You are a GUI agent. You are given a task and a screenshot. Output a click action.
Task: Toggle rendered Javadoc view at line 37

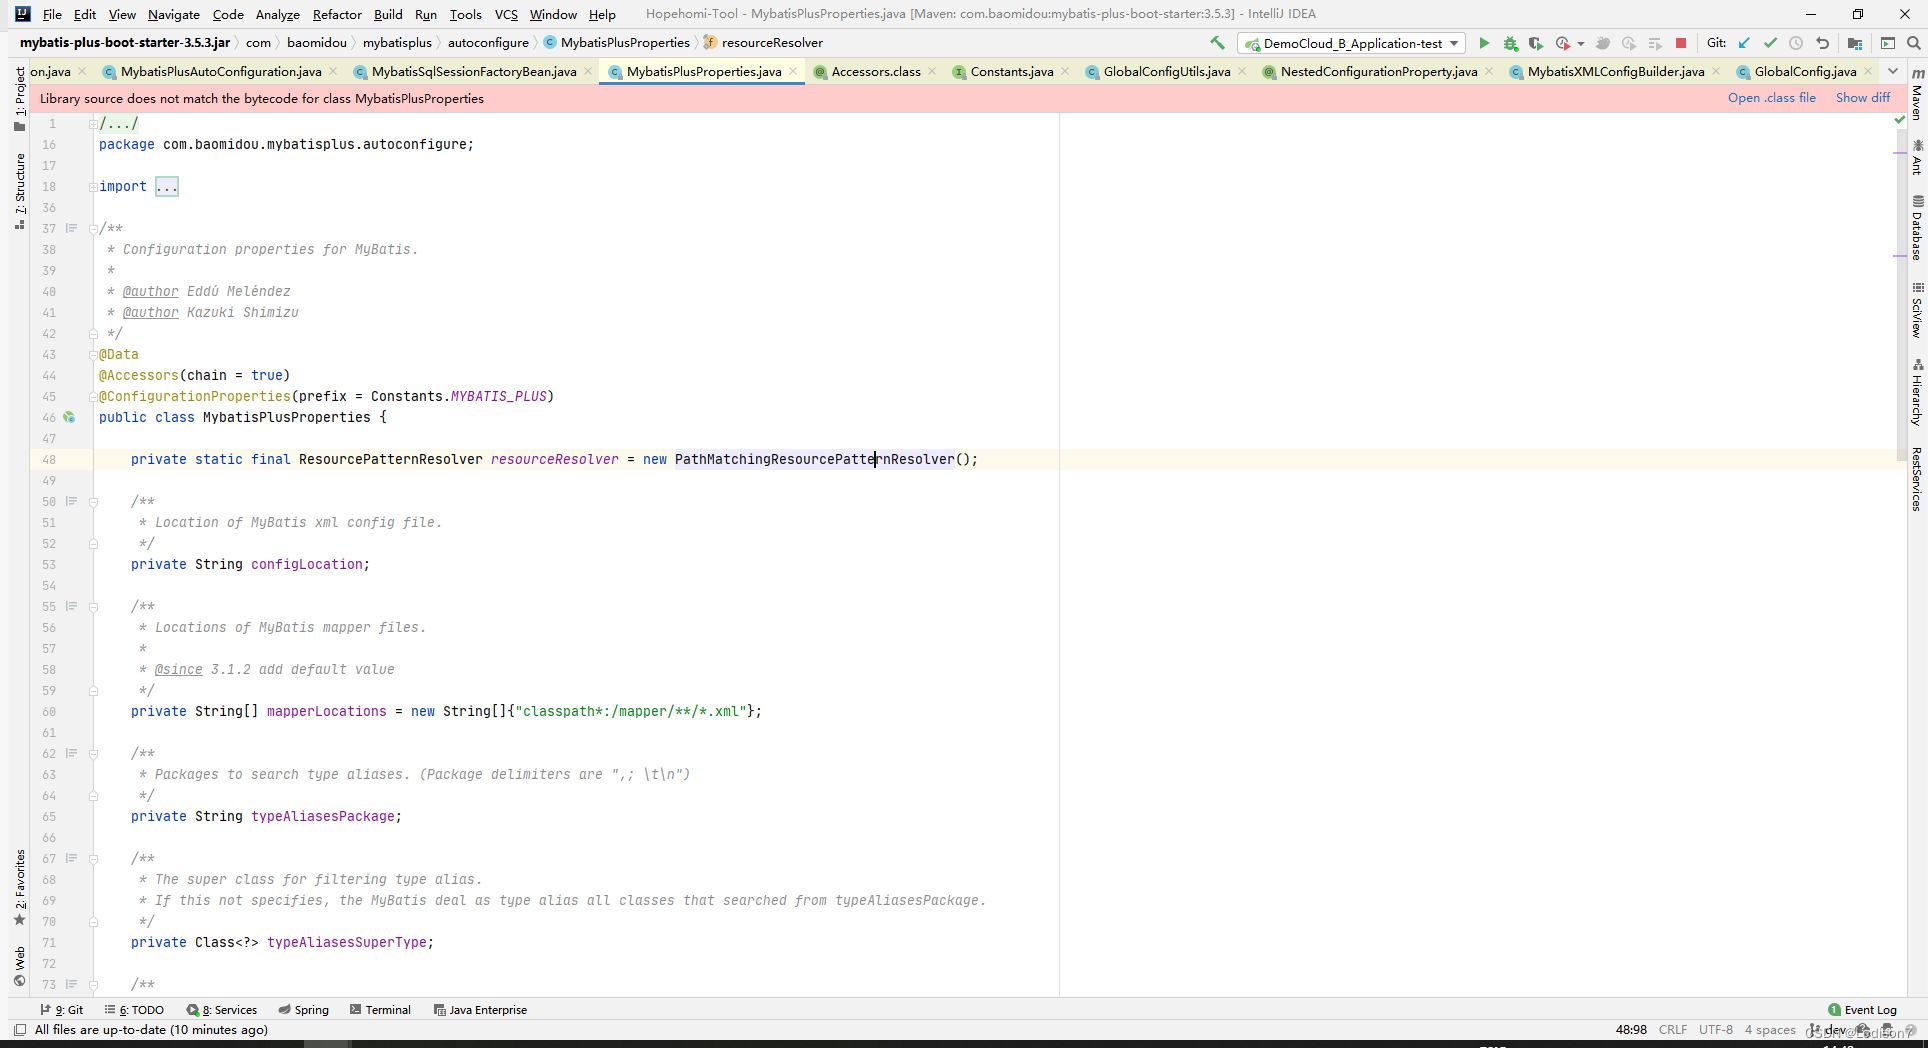coord(71,228)
